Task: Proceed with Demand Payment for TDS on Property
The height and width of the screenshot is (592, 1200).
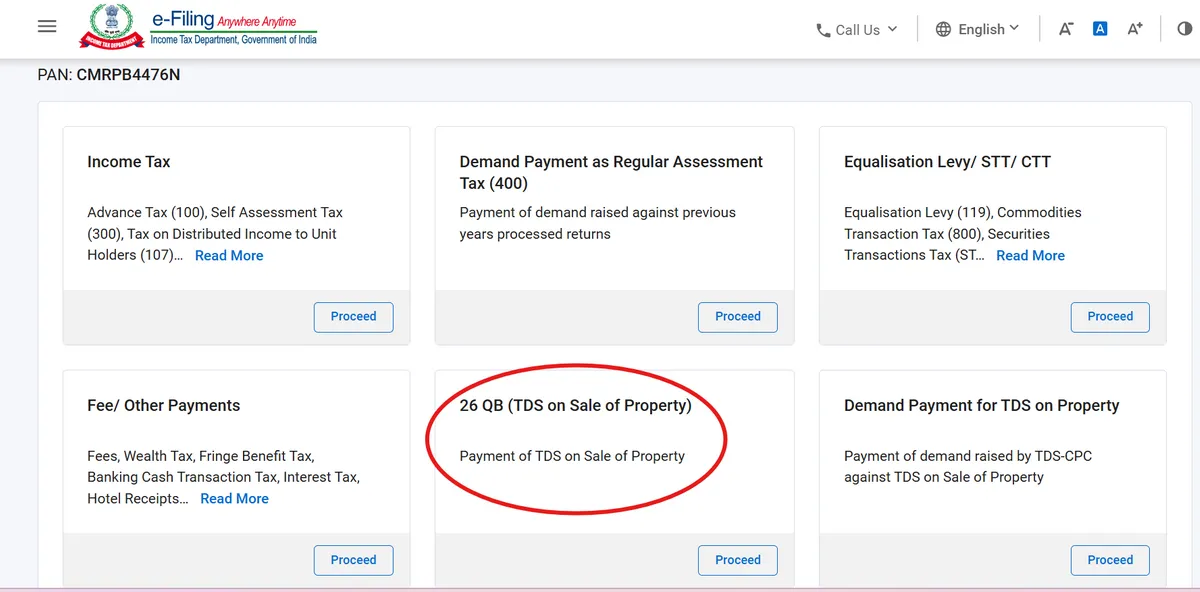Action: click(1110, 560)
